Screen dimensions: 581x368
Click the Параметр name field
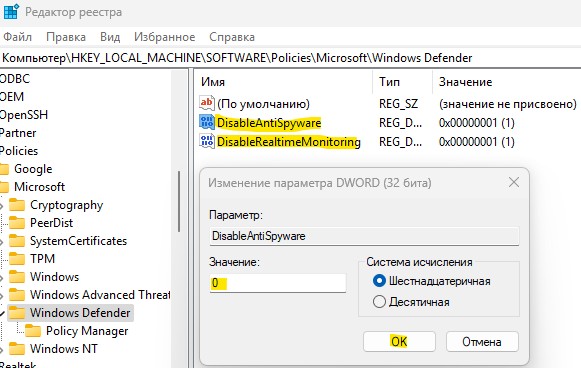[364, 236]
